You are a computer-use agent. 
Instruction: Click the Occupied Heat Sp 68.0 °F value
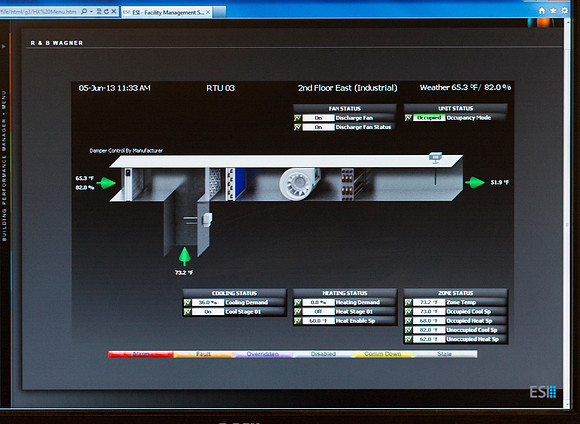429,321
